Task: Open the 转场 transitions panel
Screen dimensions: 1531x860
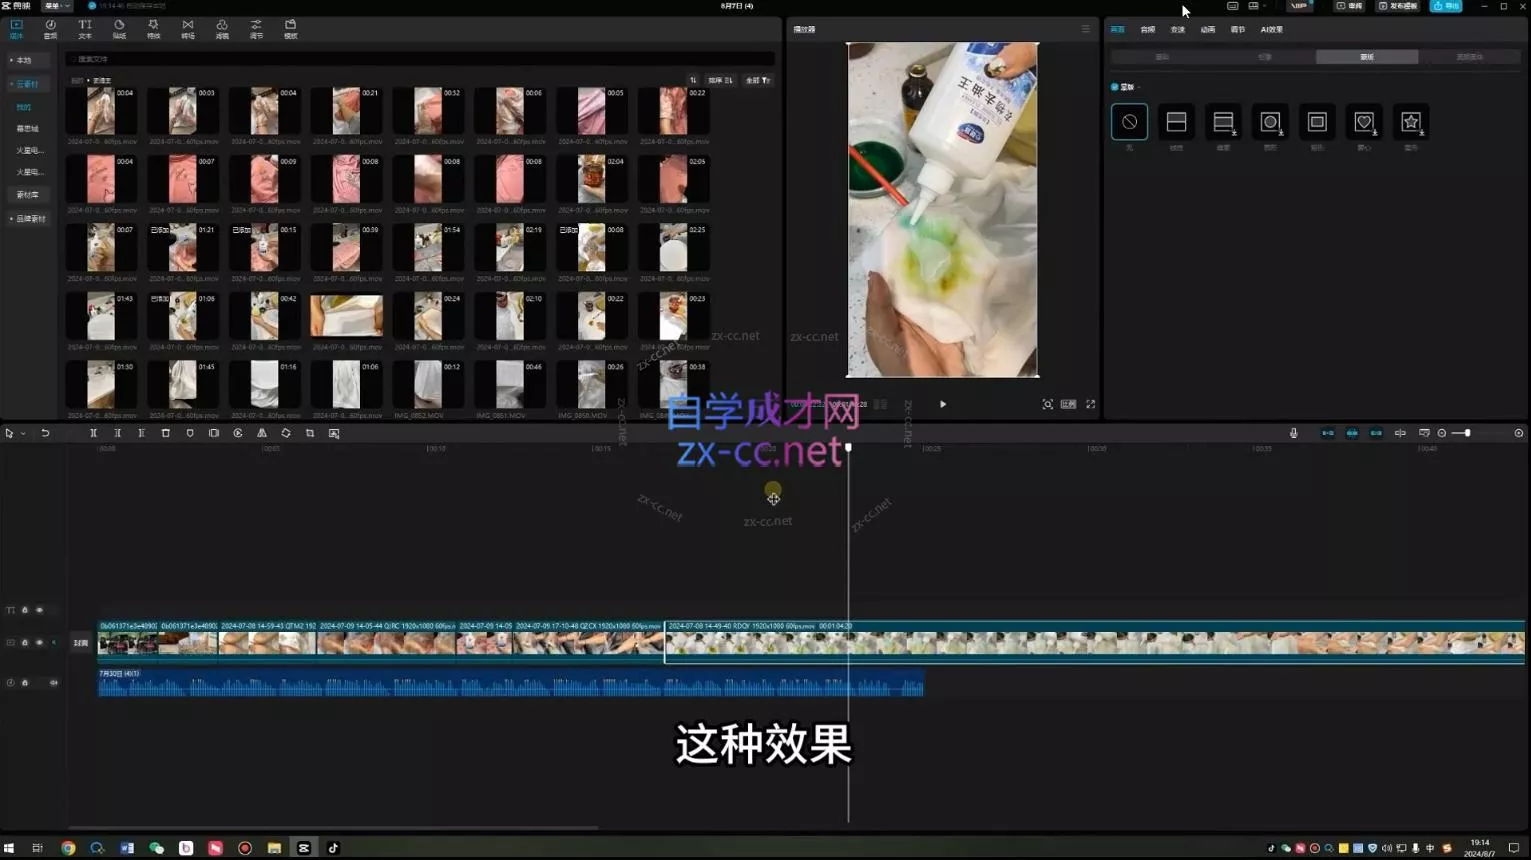Action: 187,29
